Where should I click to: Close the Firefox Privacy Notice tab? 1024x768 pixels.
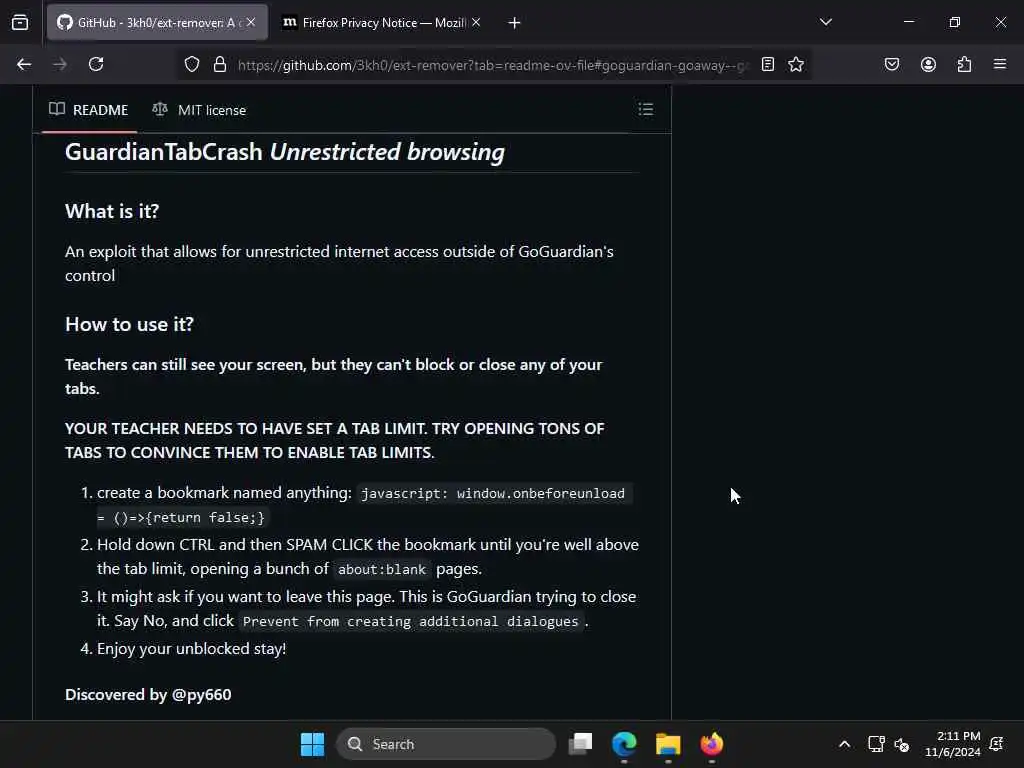coord(476,22)
